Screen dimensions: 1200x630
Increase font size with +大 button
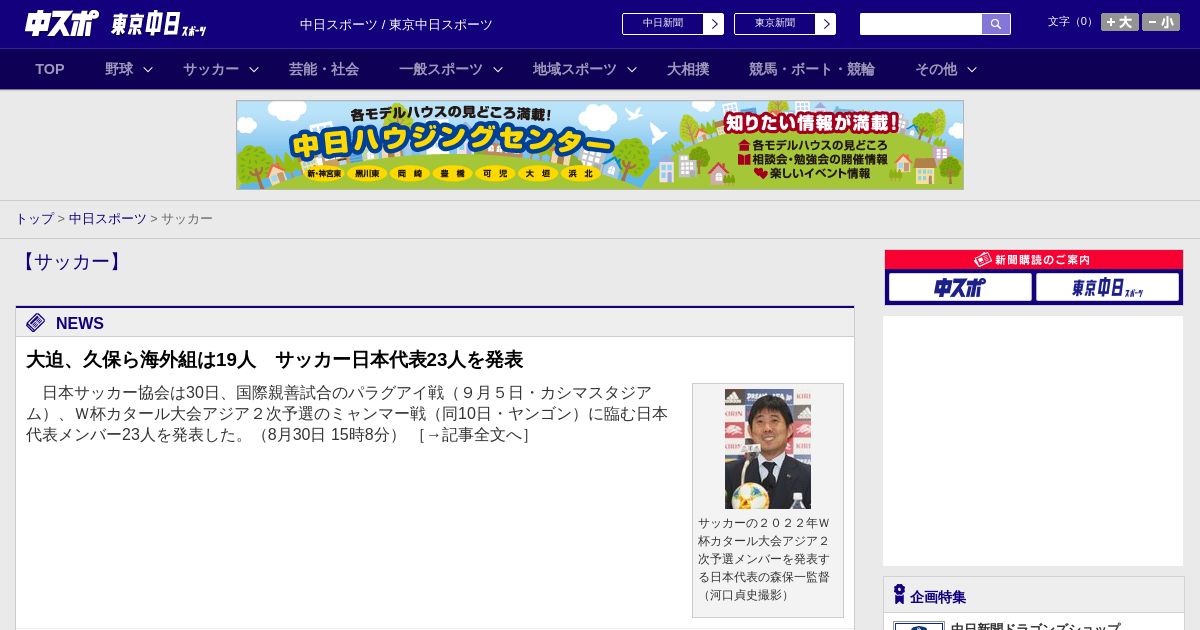coord(1120,22)
